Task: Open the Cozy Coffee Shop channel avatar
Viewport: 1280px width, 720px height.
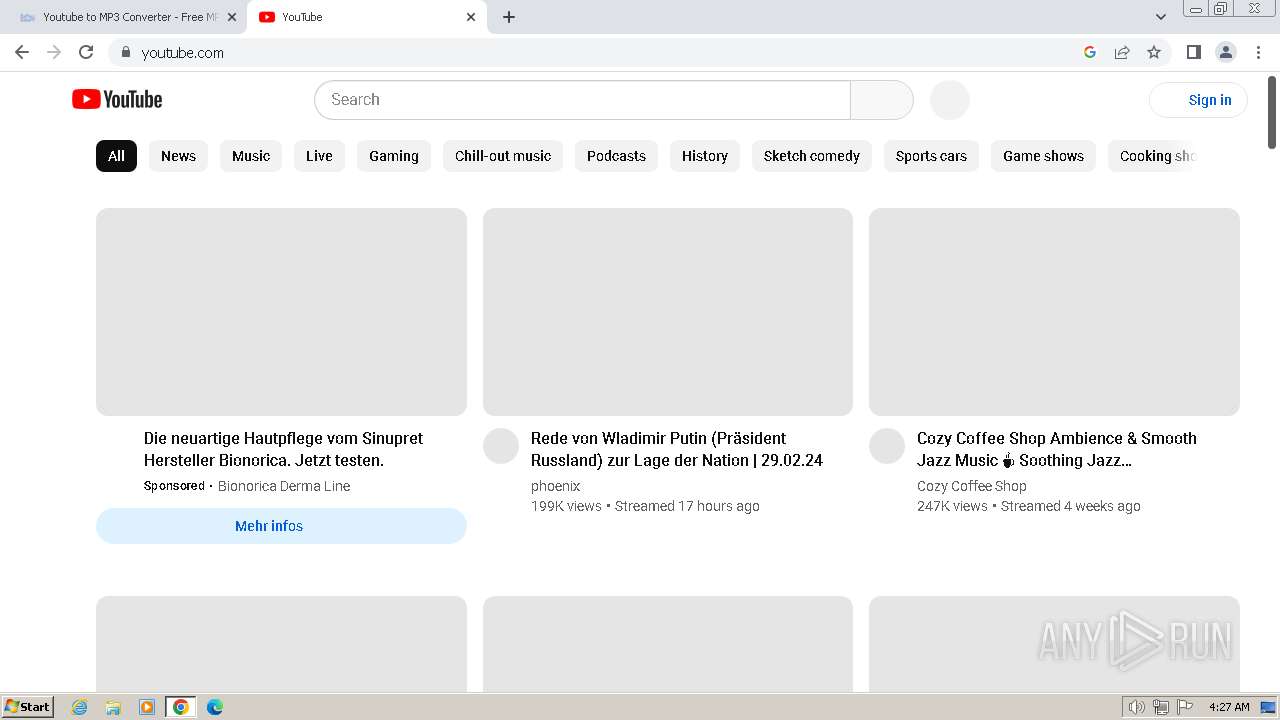Action: point(887,446)
